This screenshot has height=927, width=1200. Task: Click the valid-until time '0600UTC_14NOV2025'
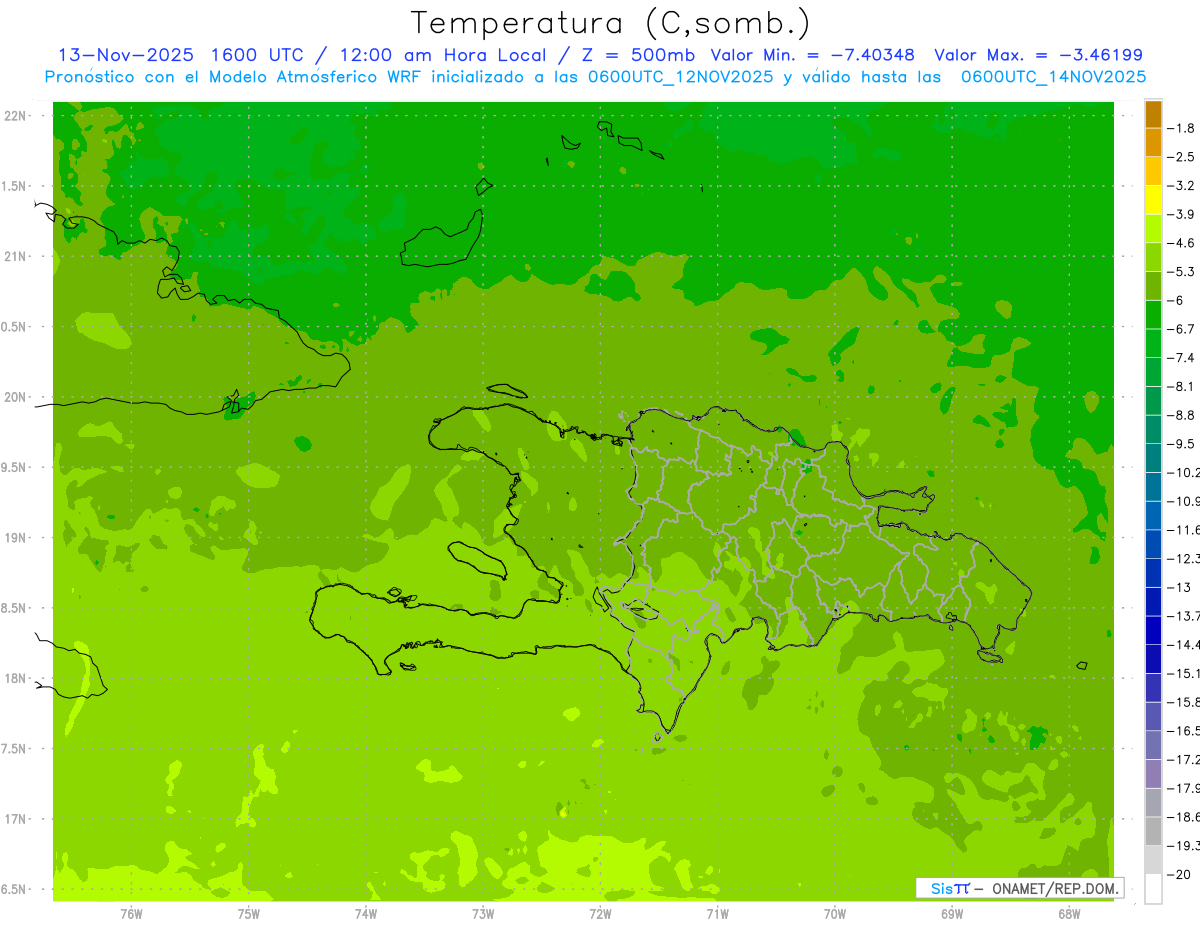[1053, 77]
